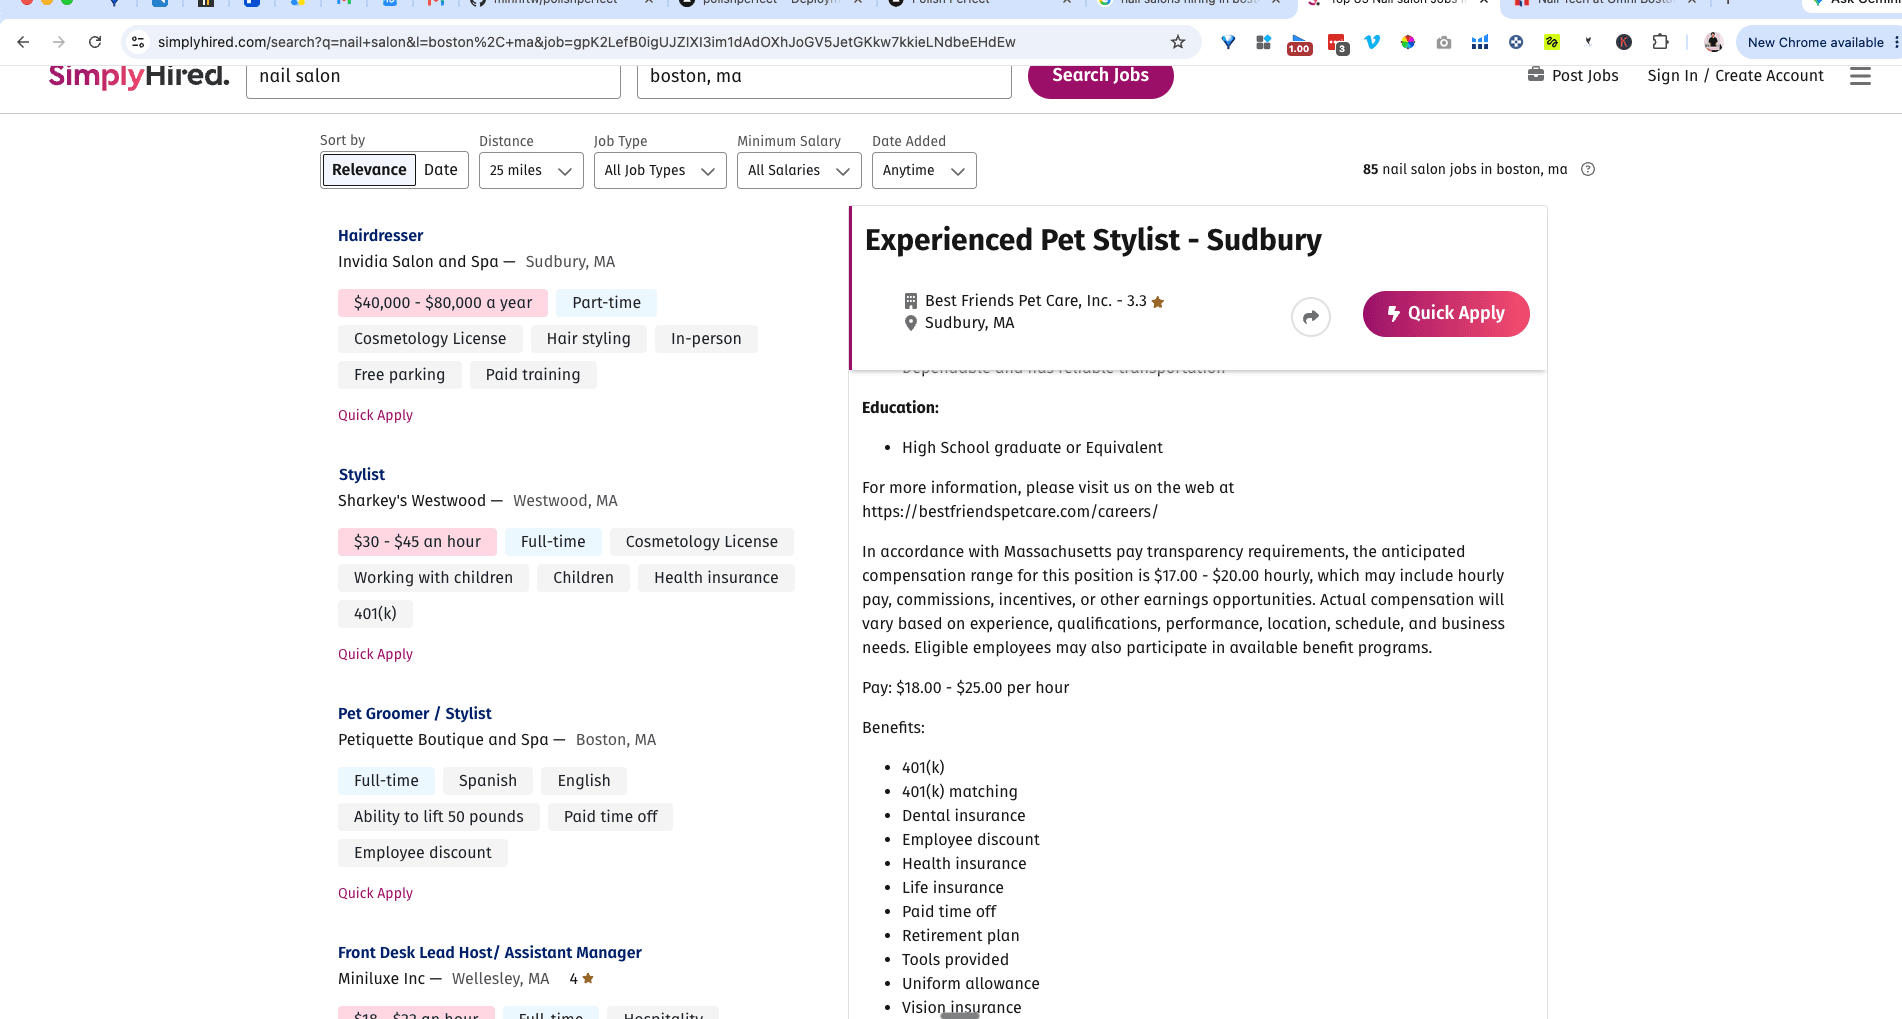Open the site information icon in address bar
Screen dimensions: 1902x1019
(139, 42)
